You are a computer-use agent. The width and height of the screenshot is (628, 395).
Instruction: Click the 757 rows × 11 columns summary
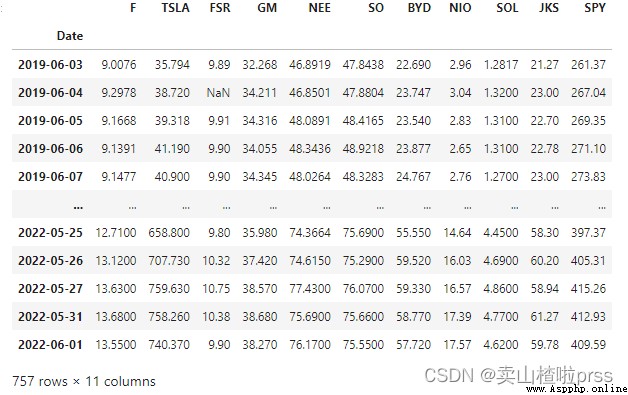click(84, 381)
